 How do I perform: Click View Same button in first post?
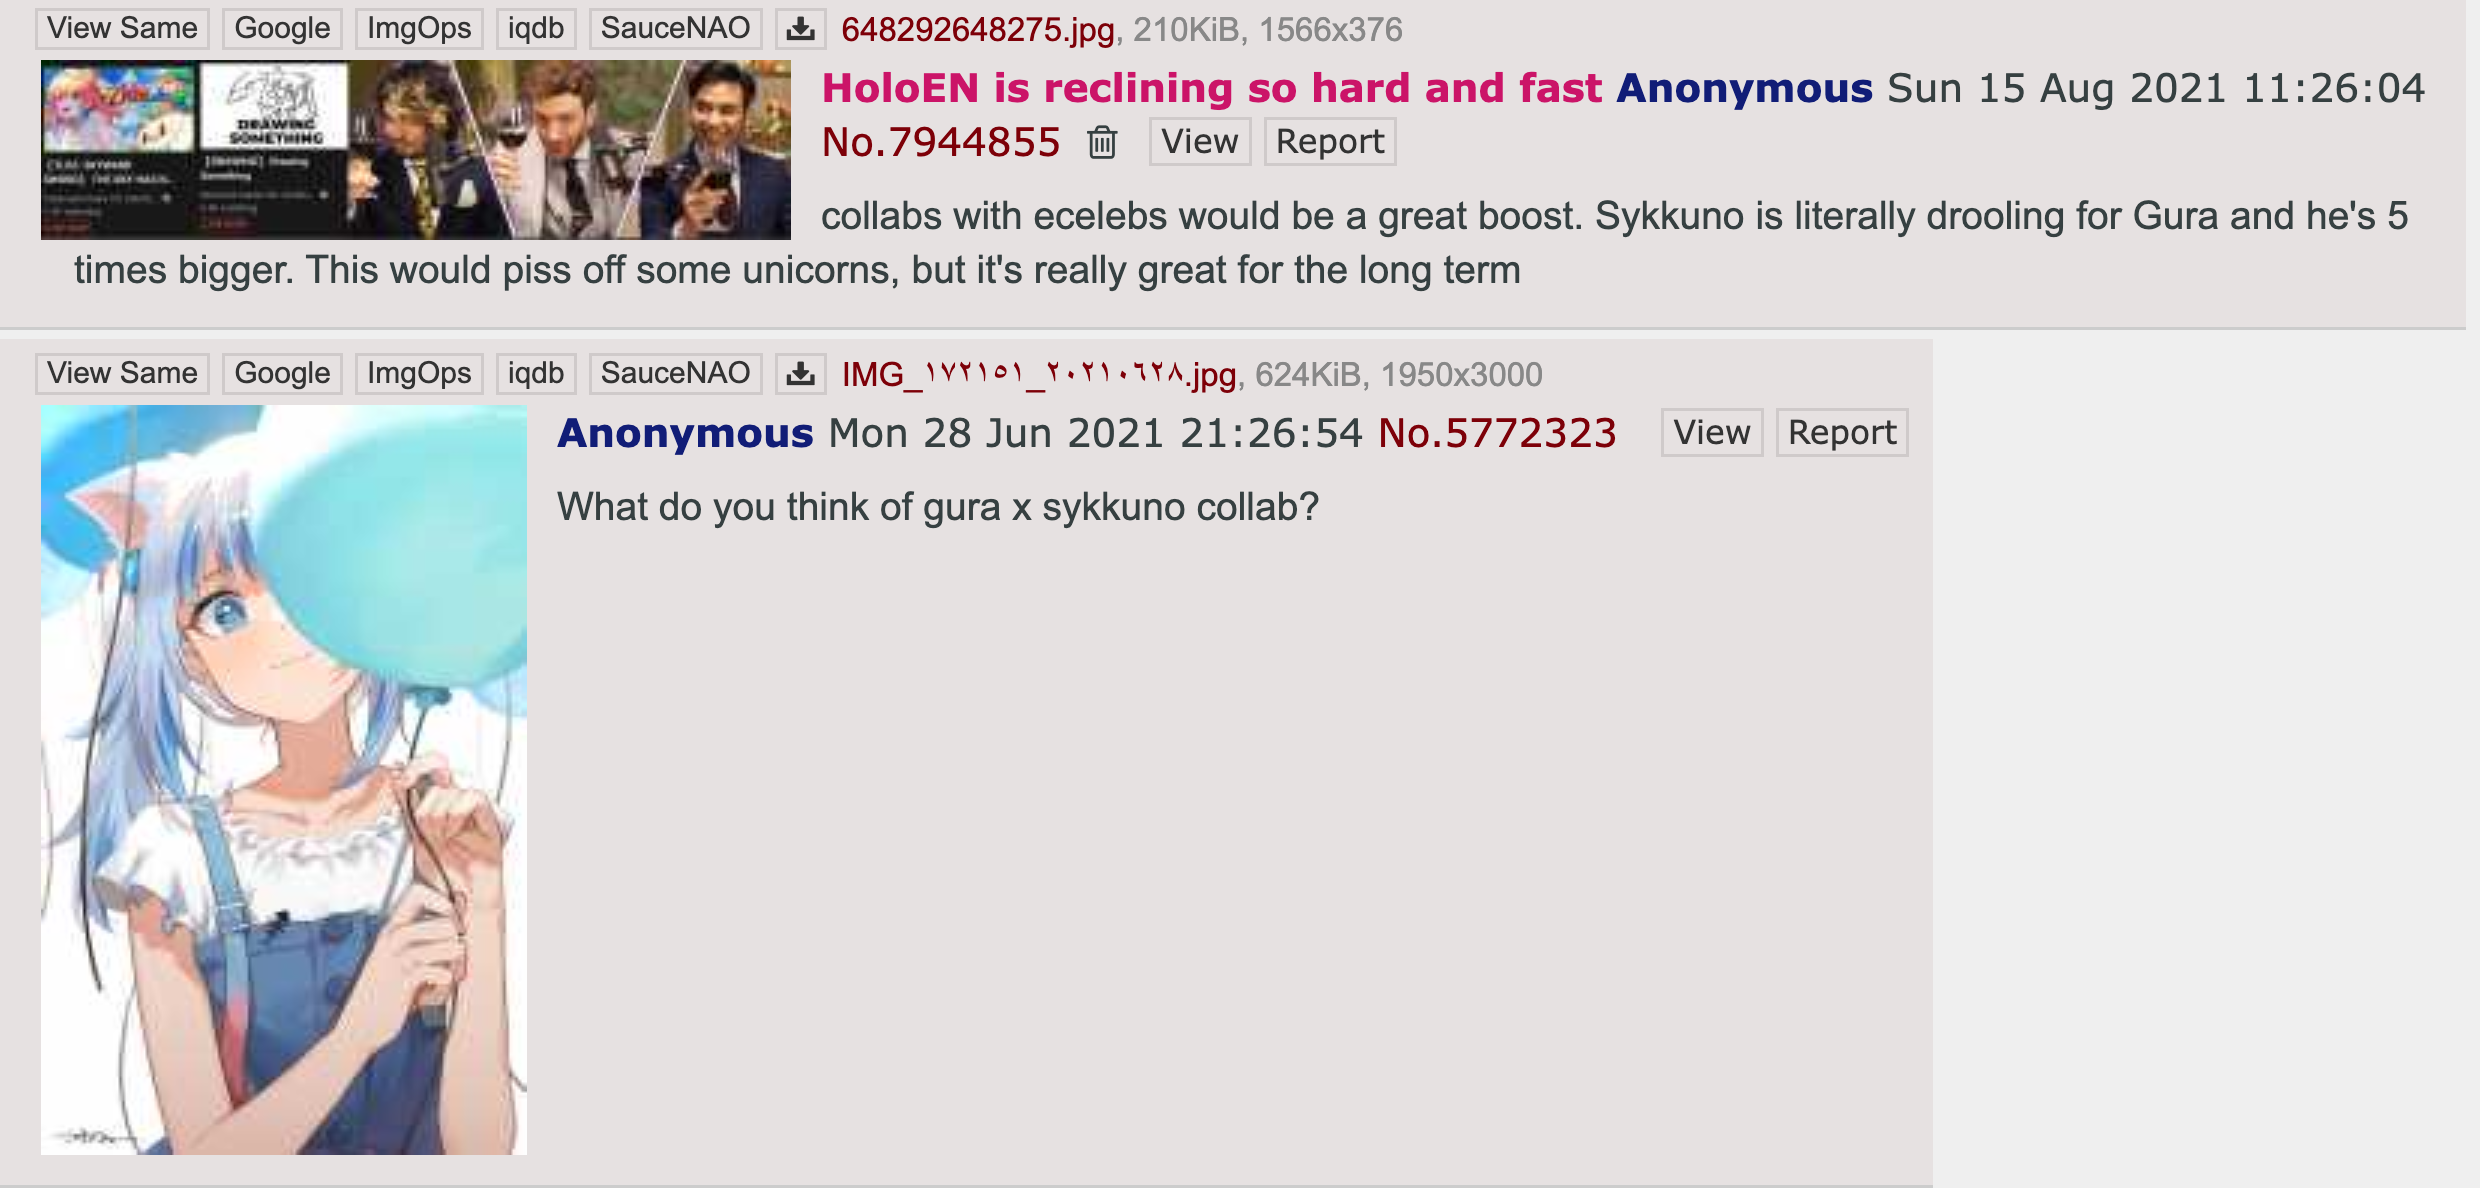pos(122,29)
